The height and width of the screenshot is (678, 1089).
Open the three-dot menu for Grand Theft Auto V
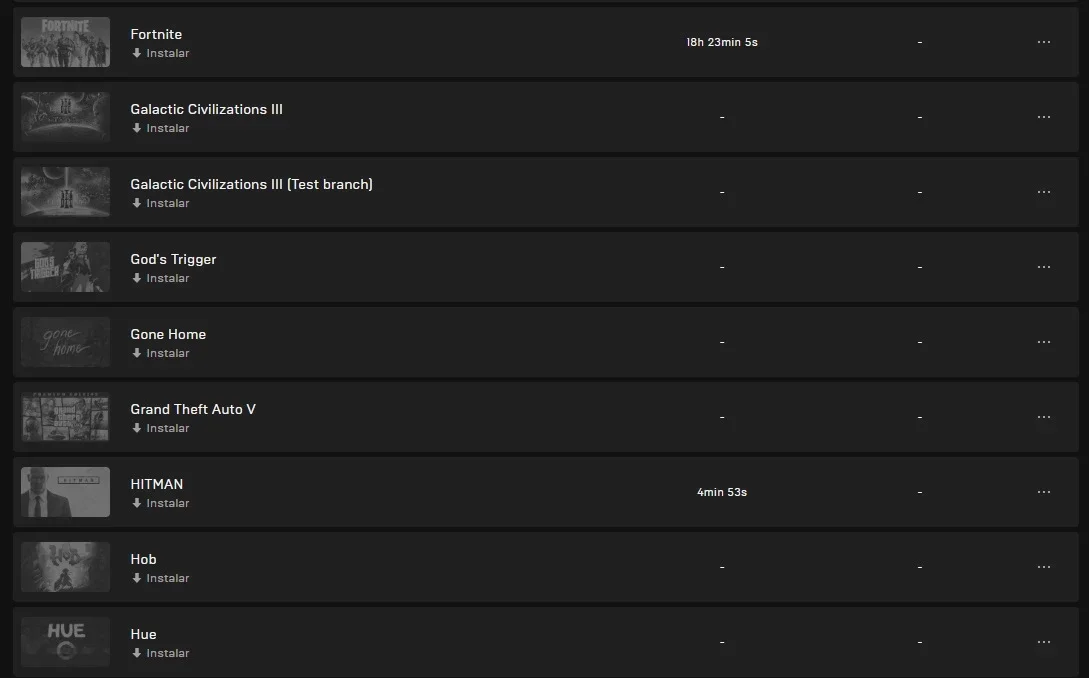(x=1043, y=417)
